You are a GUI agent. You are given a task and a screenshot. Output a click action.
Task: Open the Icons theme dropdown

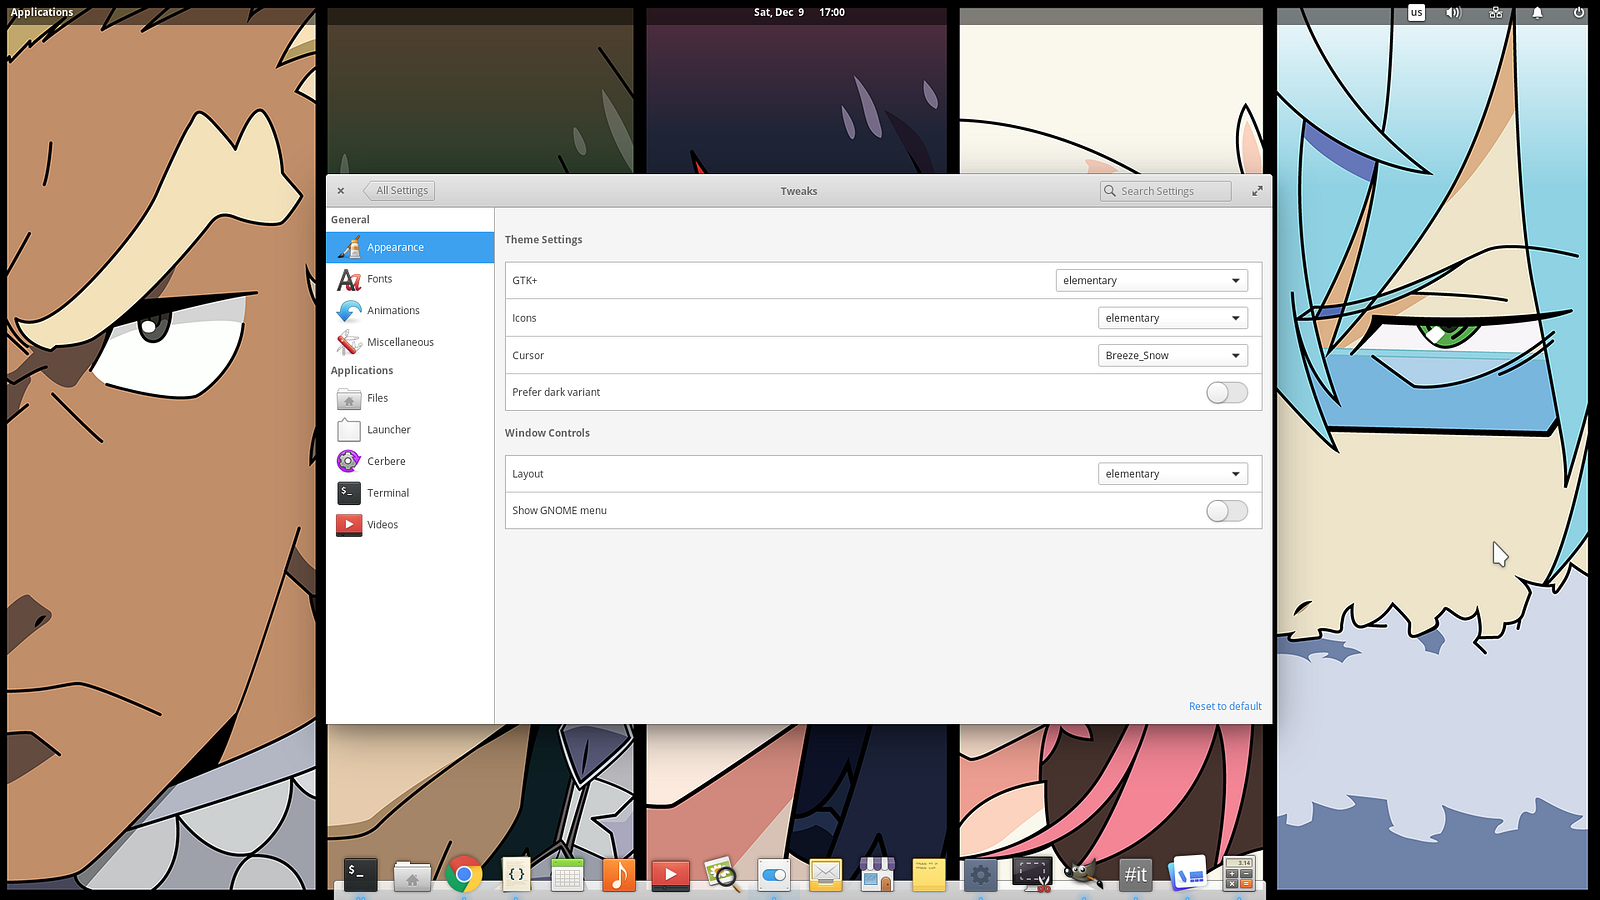(x=1173, y=318)
